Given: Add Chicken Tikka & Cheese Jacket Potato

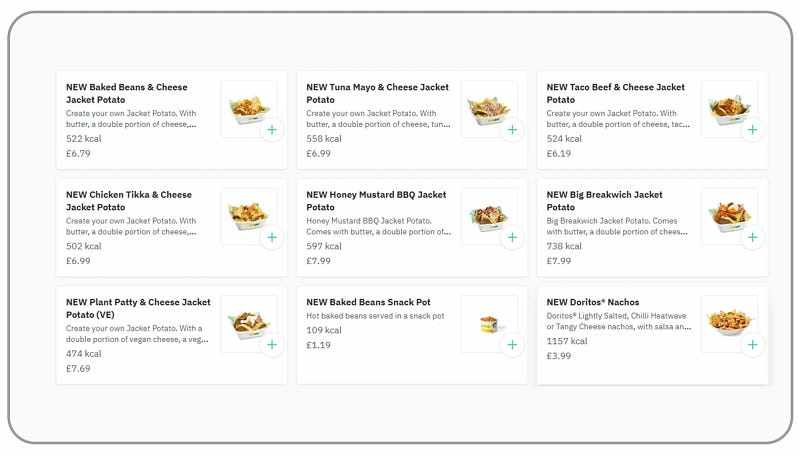Looking at the screenshot, I should (x=272, y=238).
